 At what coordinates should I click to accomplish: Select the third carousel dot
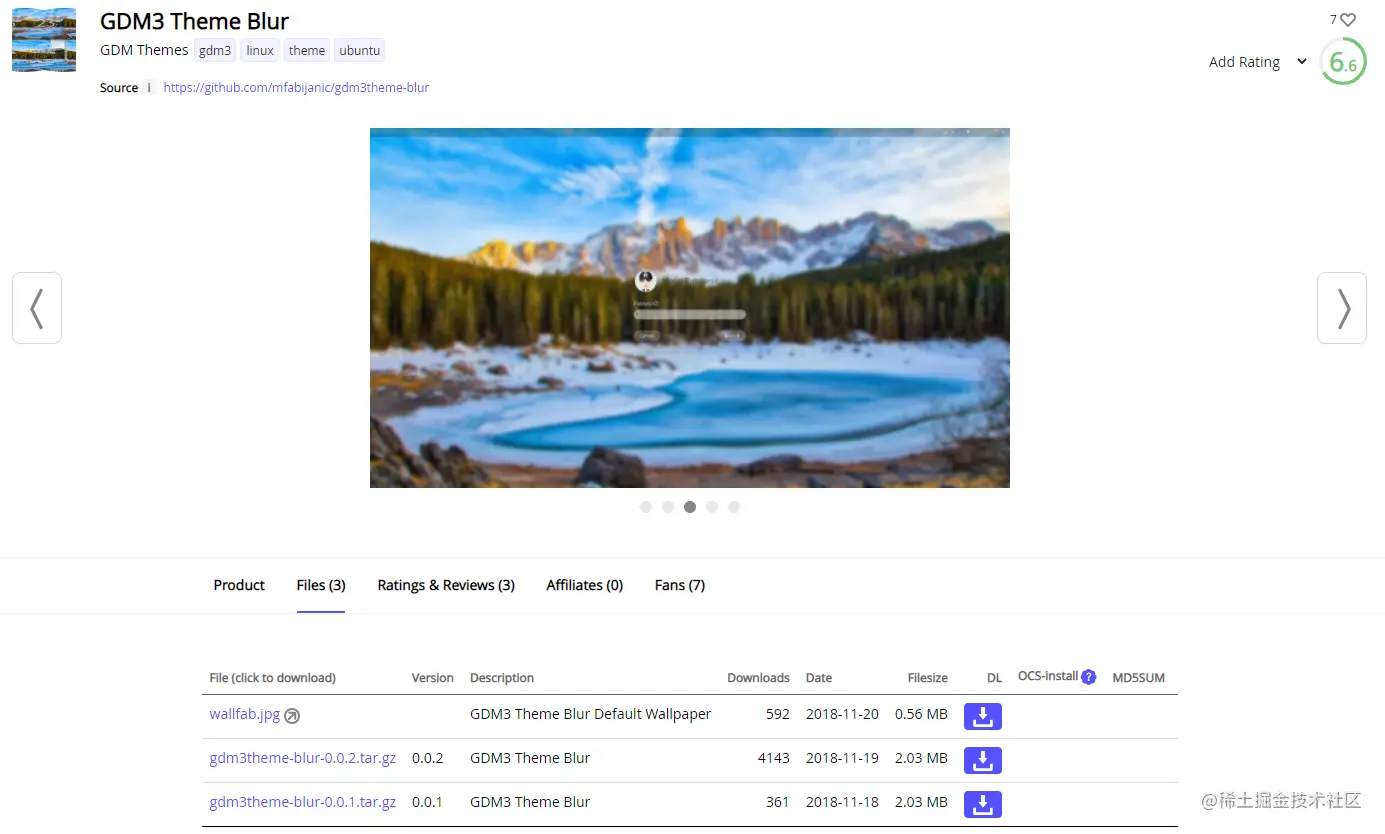coord(690,507)
